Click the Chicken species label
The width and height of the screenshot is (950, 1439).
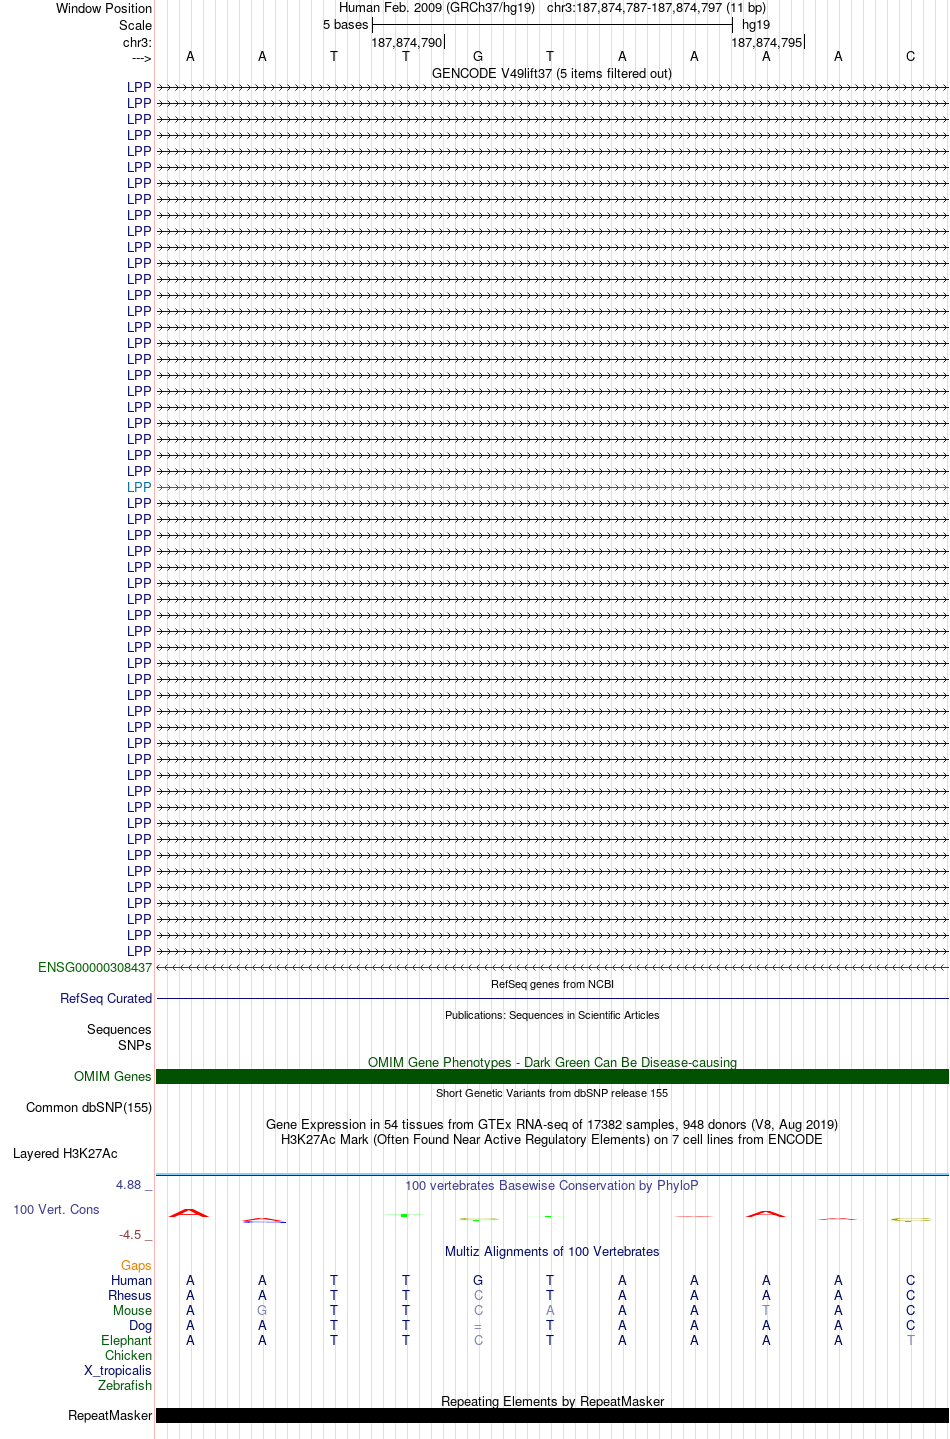(129, 1355)
